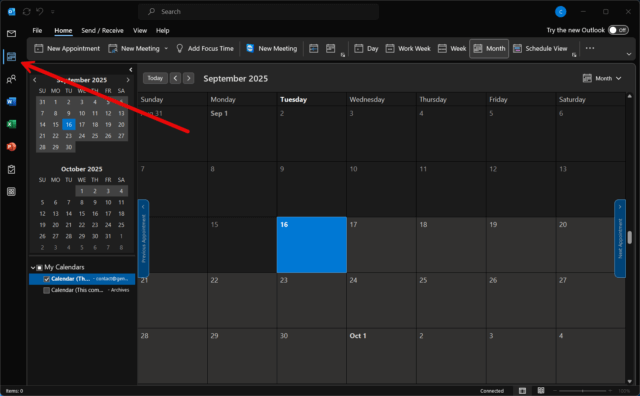This screenshot has height=396, width=640.
Task: Open Customize Quick Access Toolbar dropdown
Action: tap(53, 12)
